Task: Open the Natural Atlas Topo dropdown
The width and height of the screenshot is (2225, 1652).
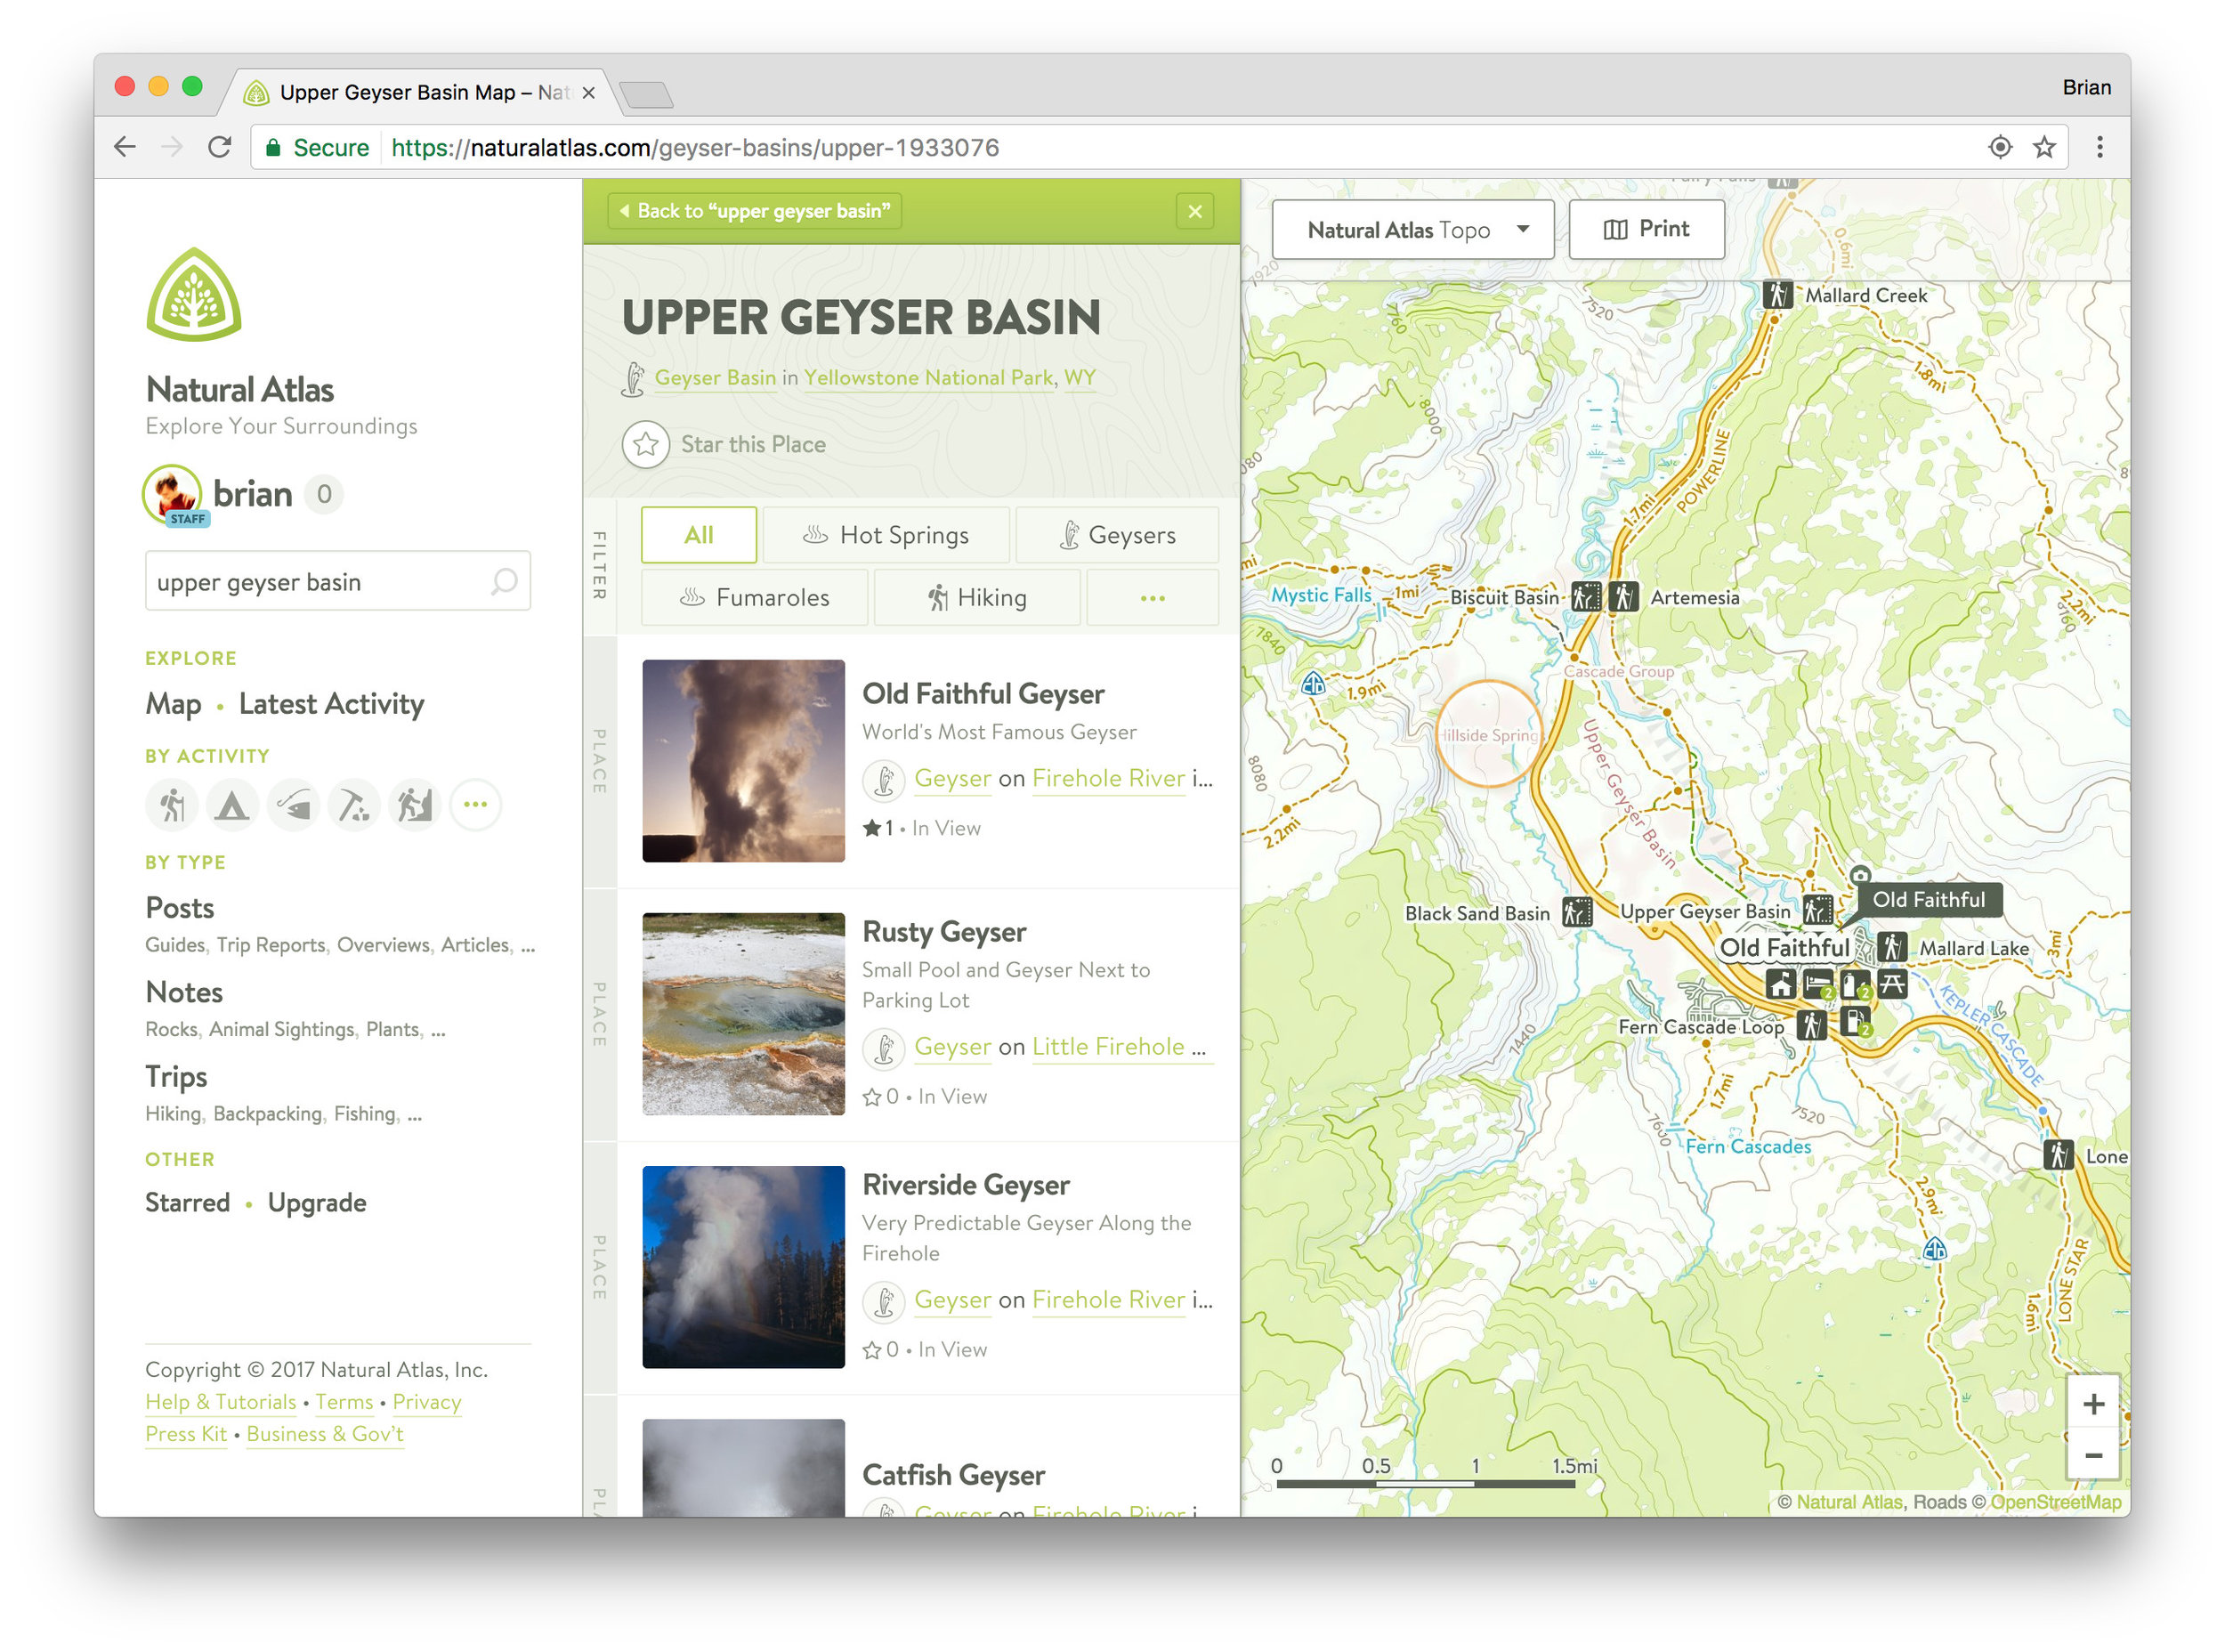Action: point(1414,230)
